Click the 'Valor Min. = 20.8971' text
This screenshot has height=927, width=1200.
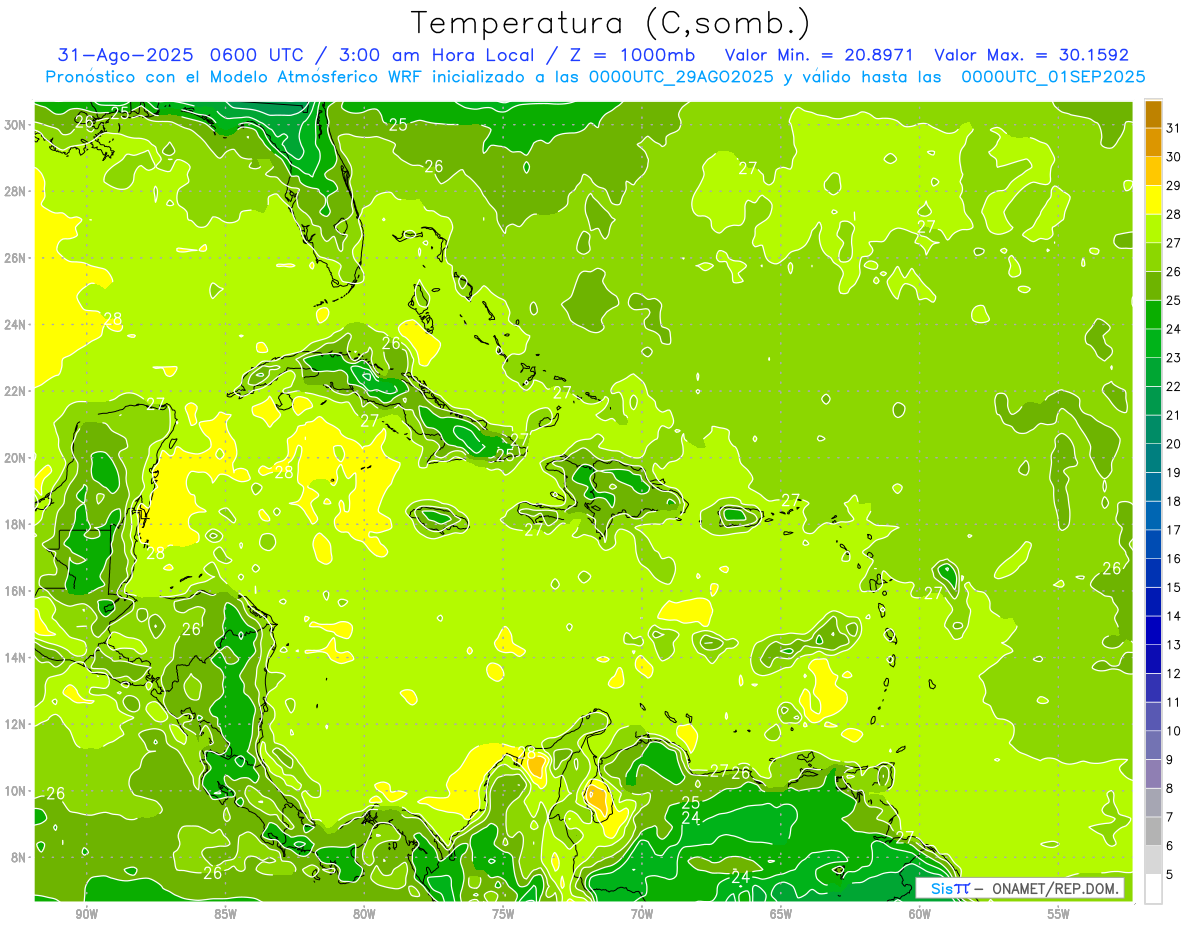pyautogui.click(x=820, y=55)
